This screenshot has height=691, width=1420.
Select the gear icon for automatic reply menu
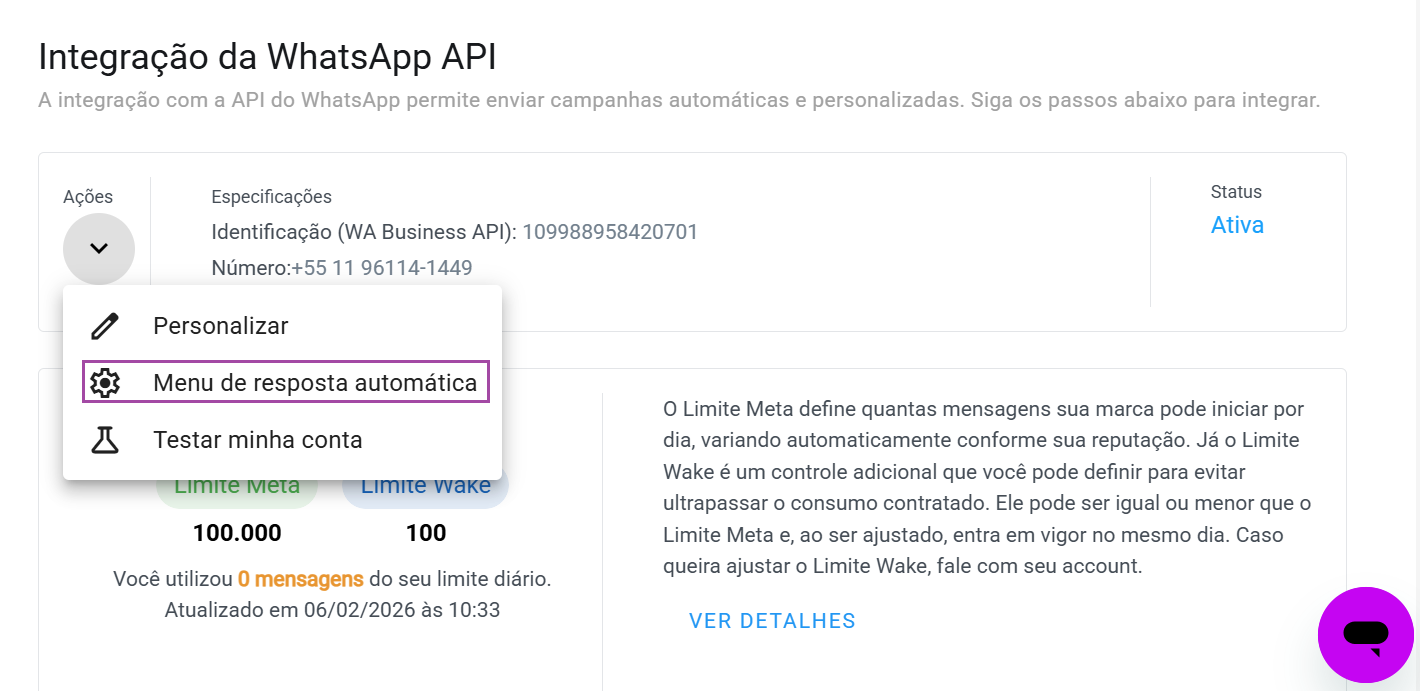(105, 382)
